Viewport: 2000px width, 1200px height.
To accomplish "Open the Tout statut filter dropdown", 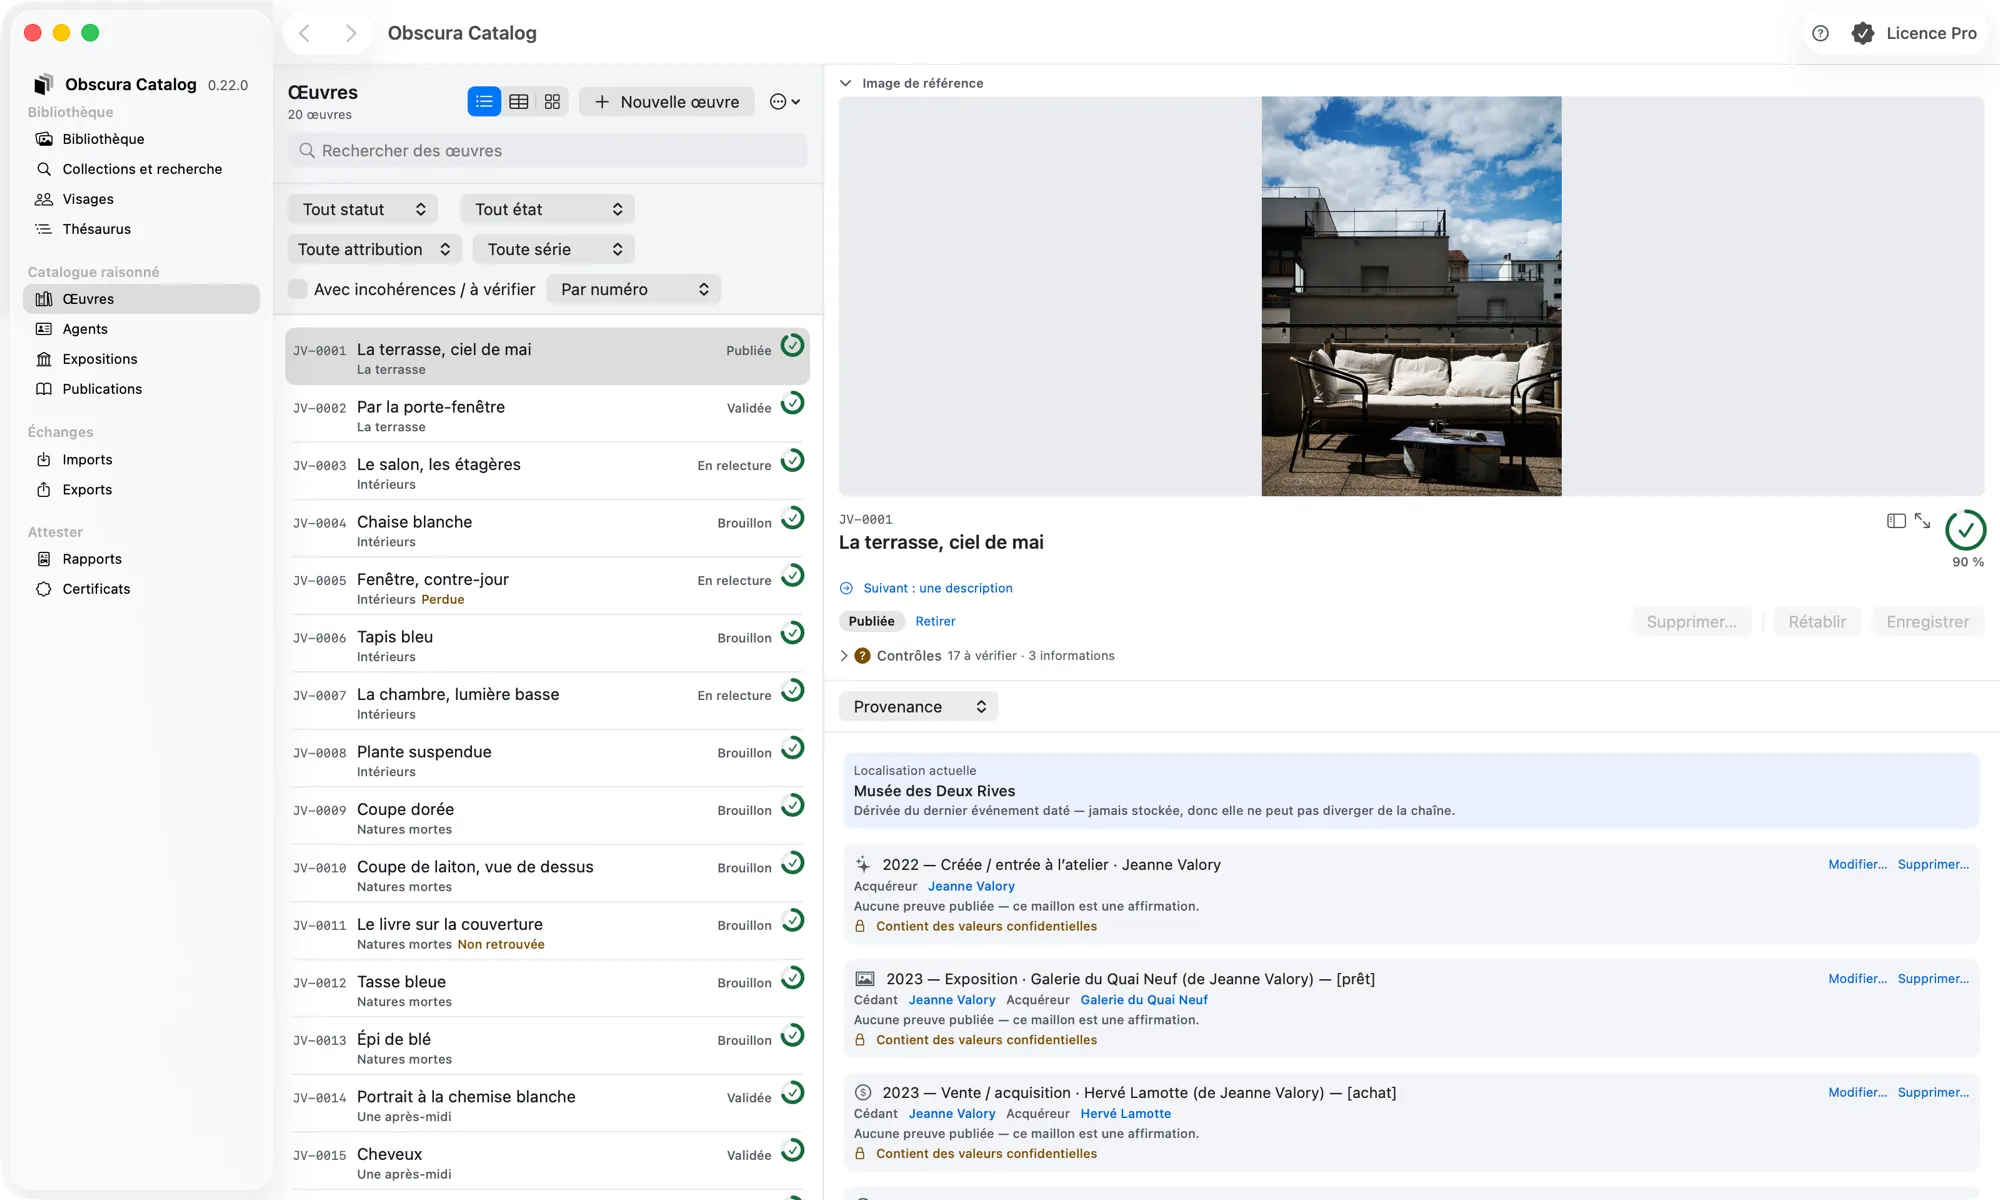I will (364, 209).
